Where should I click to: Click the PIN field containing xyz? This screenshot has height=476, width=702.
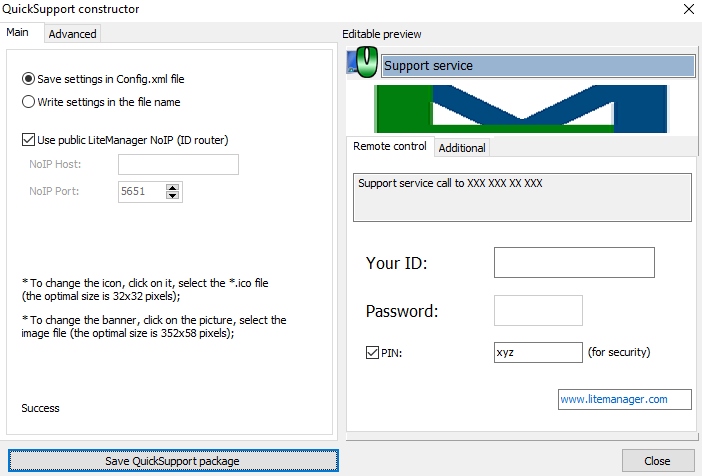click(x=538, y=352)
